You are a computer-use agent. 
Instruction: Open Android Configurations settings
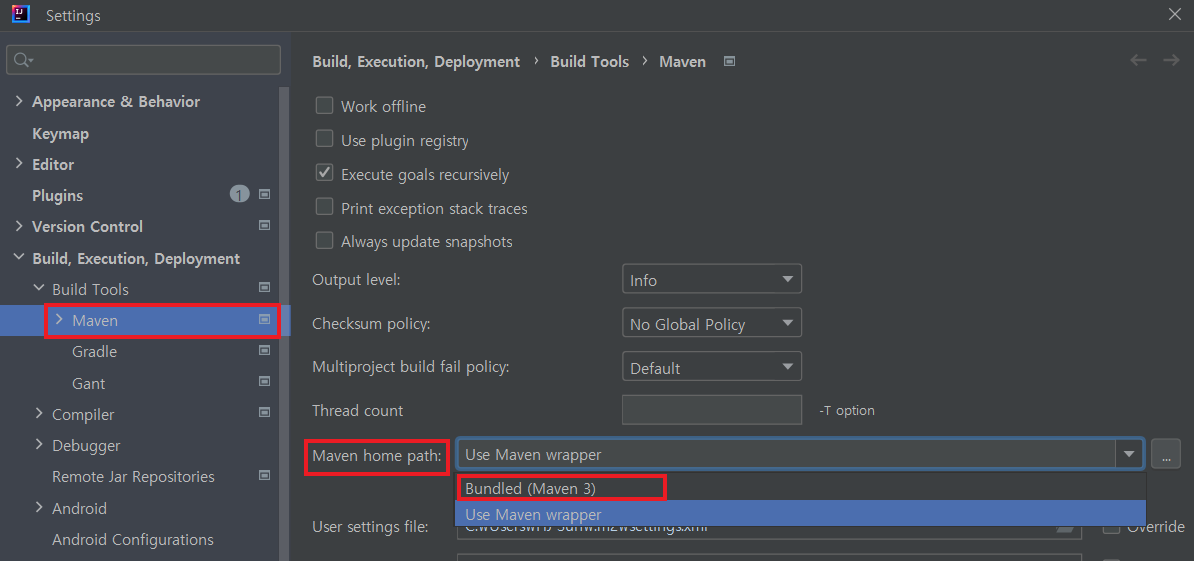click(132, 540)
